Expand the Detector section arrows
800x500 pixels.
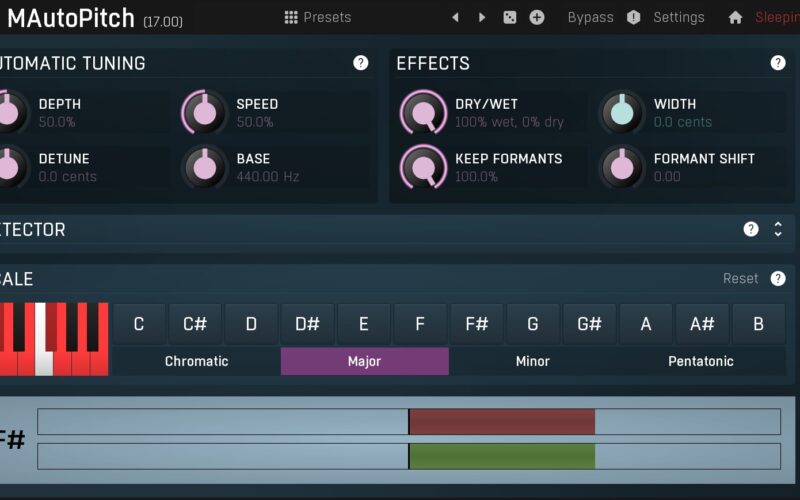coord(778,229)
